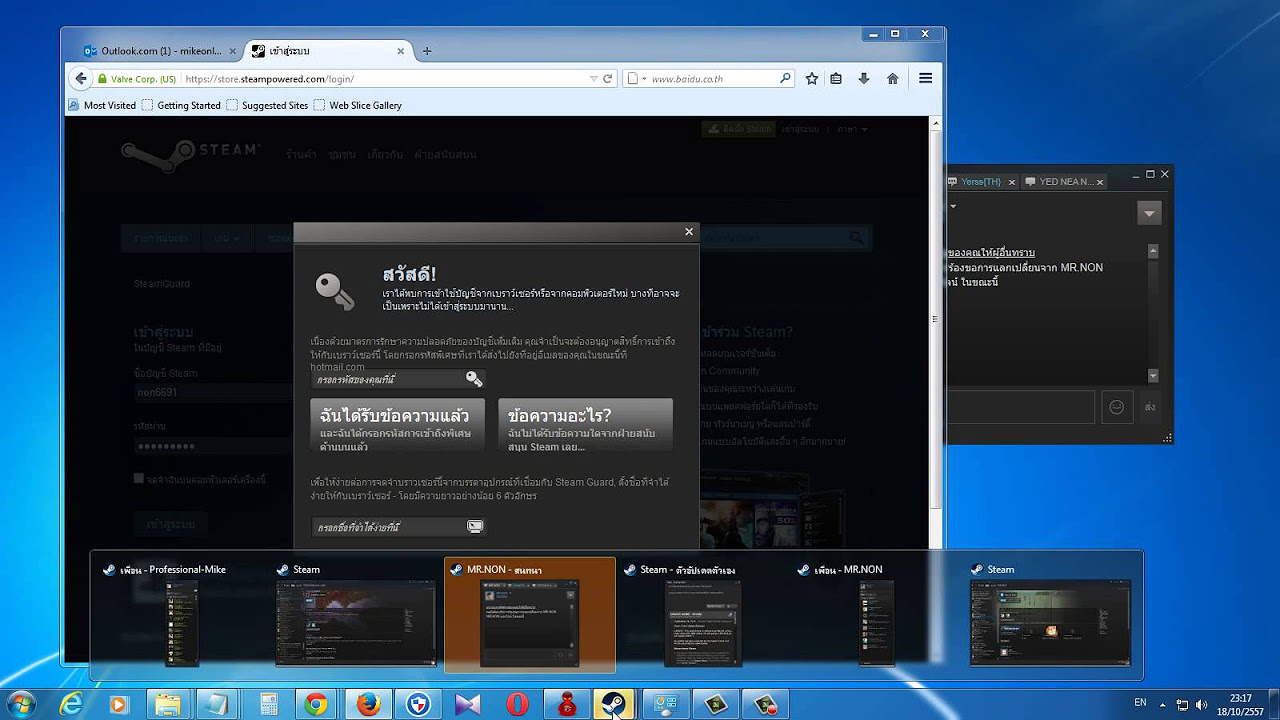Viewport: 1280px width, 720px height.
Task: Click 'ข้อความอะไร?' button in Steam Guard dialog
Action: click(x=586, y=425)
